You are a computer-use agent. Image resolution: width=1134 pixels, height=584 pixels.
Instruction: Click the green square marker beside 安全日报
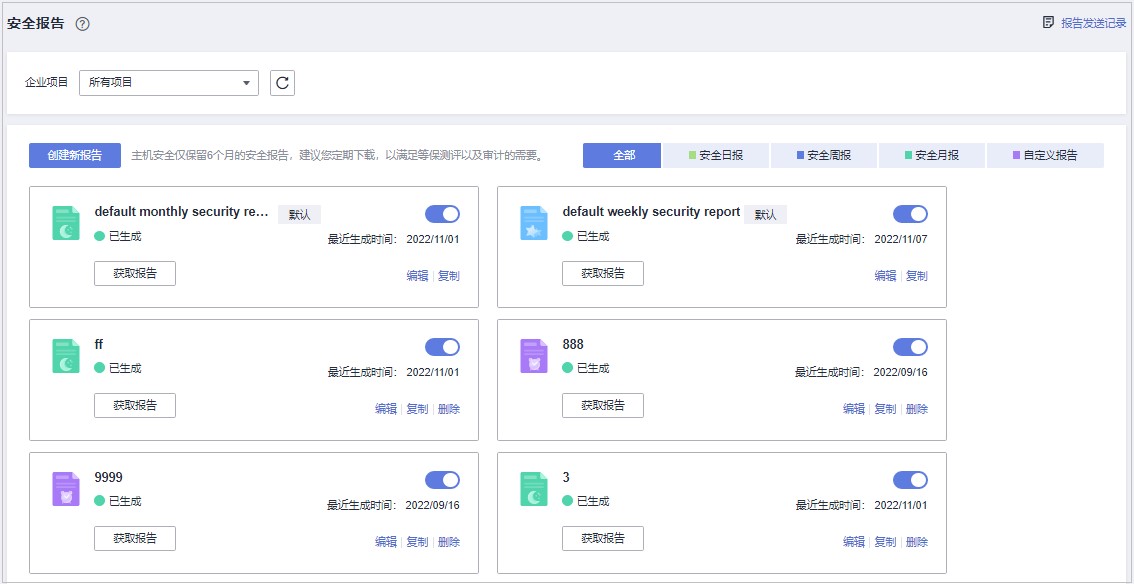692,155
